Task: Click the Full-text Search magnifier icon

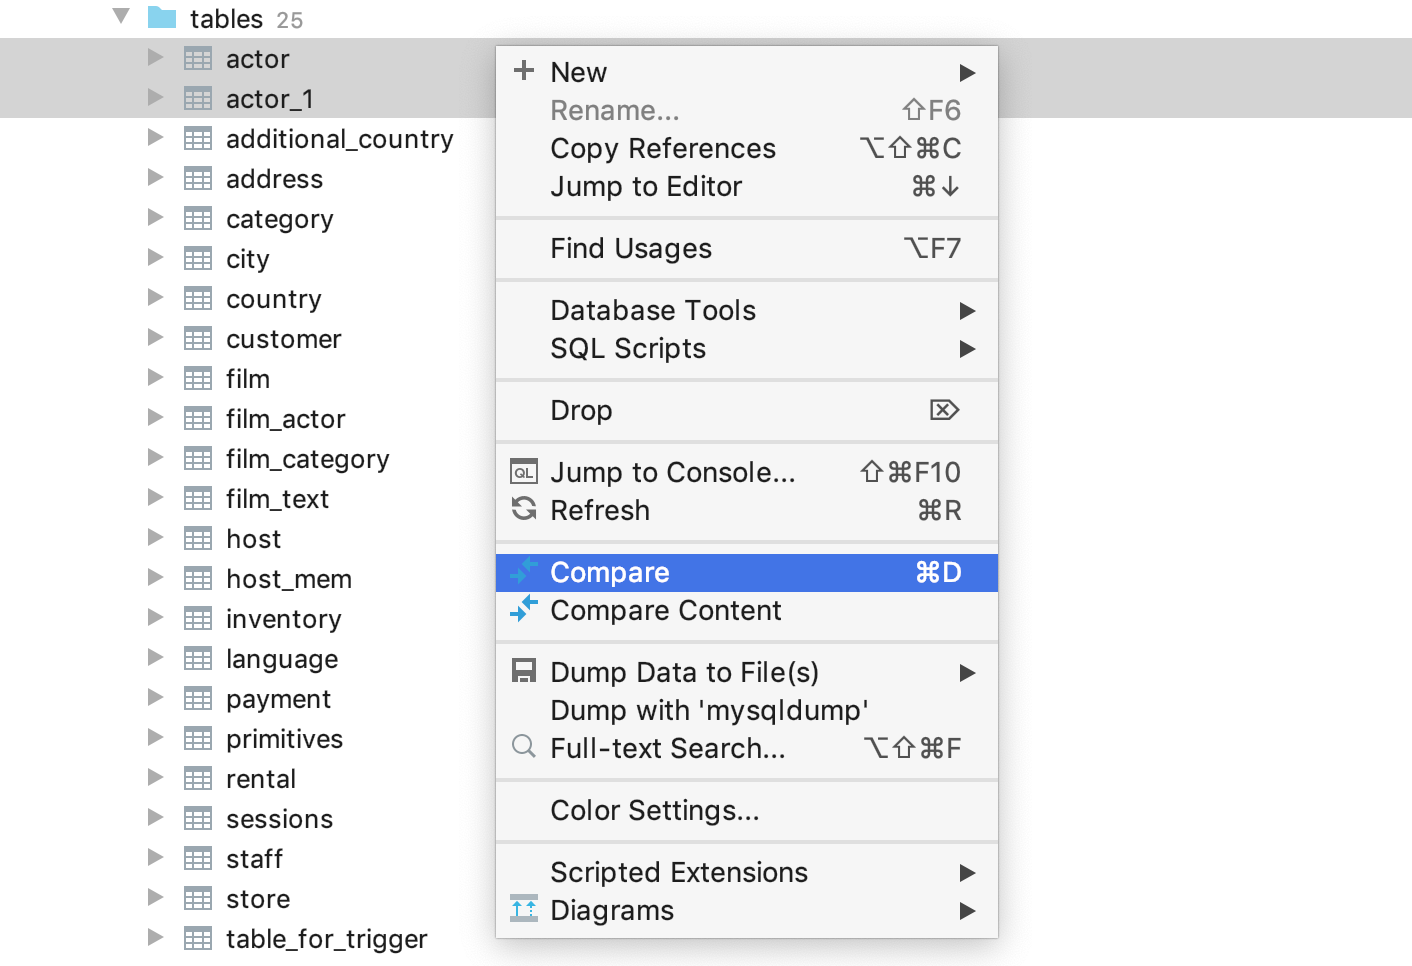Action: (524, 747)
